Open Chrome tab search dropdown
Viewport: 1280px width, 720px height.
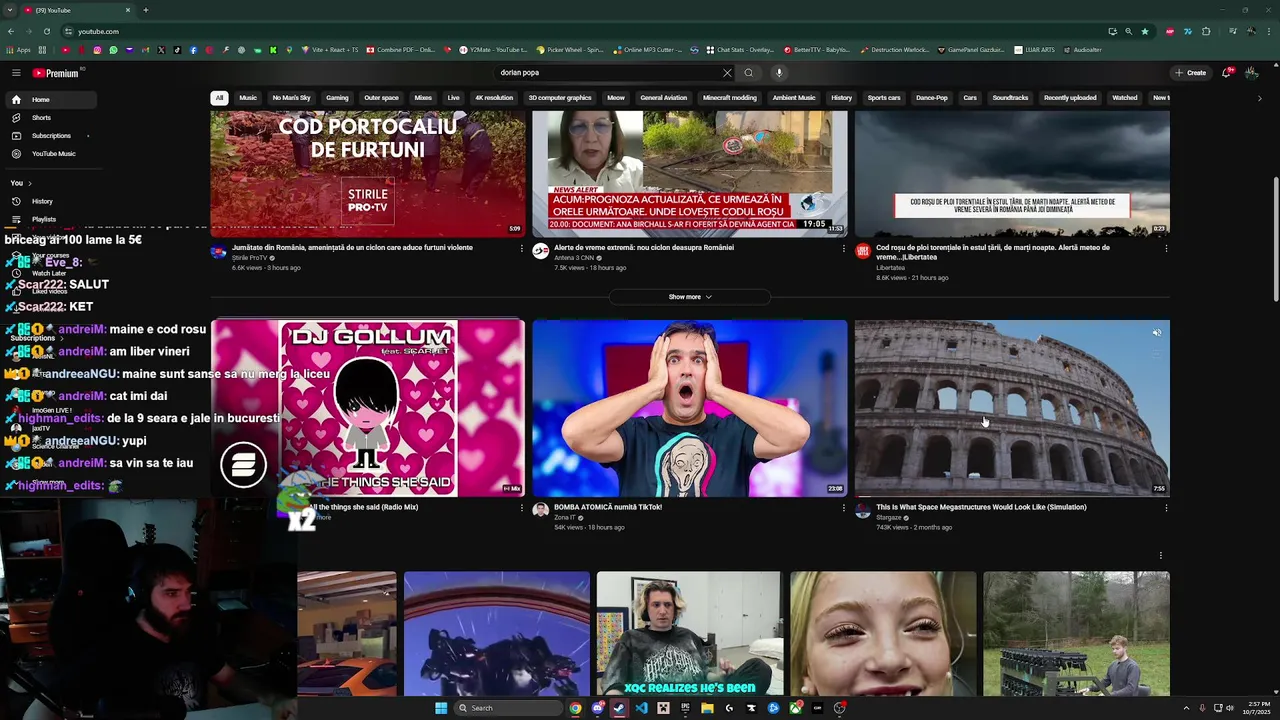click(x=11, y=10)
